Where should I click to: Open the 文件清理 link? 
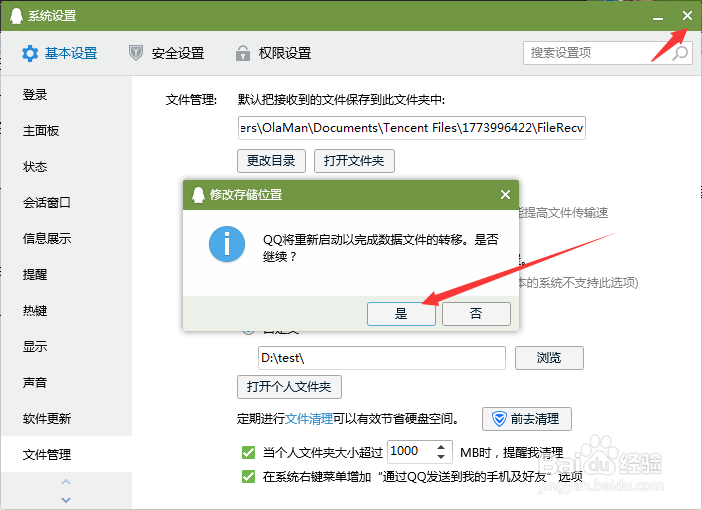309,419
